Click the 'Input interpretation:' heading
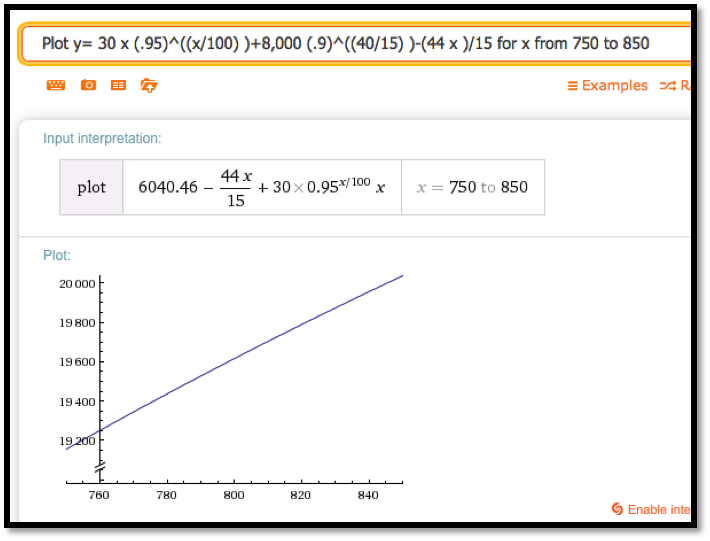The height and width of the screenshot is (541, 710). 102,138
